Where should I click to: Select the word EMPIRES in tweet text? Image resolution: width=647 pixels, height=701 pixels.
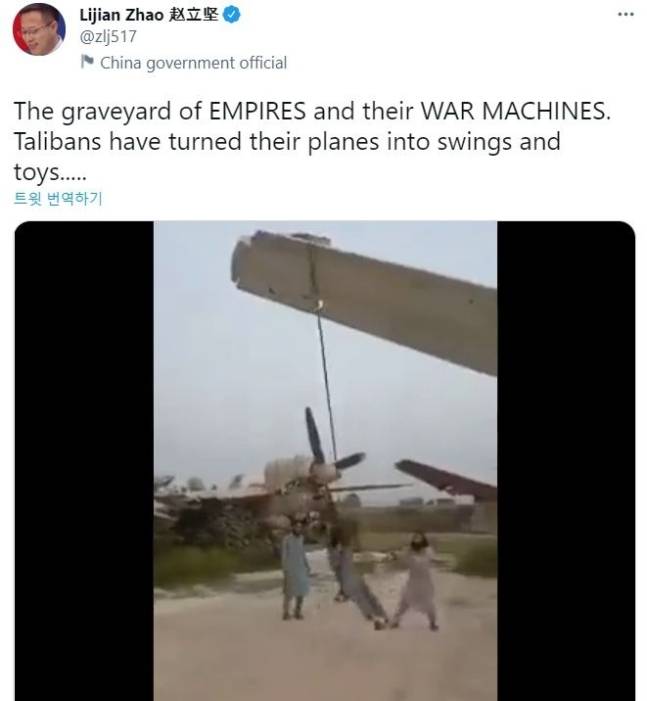click(258, 111)
